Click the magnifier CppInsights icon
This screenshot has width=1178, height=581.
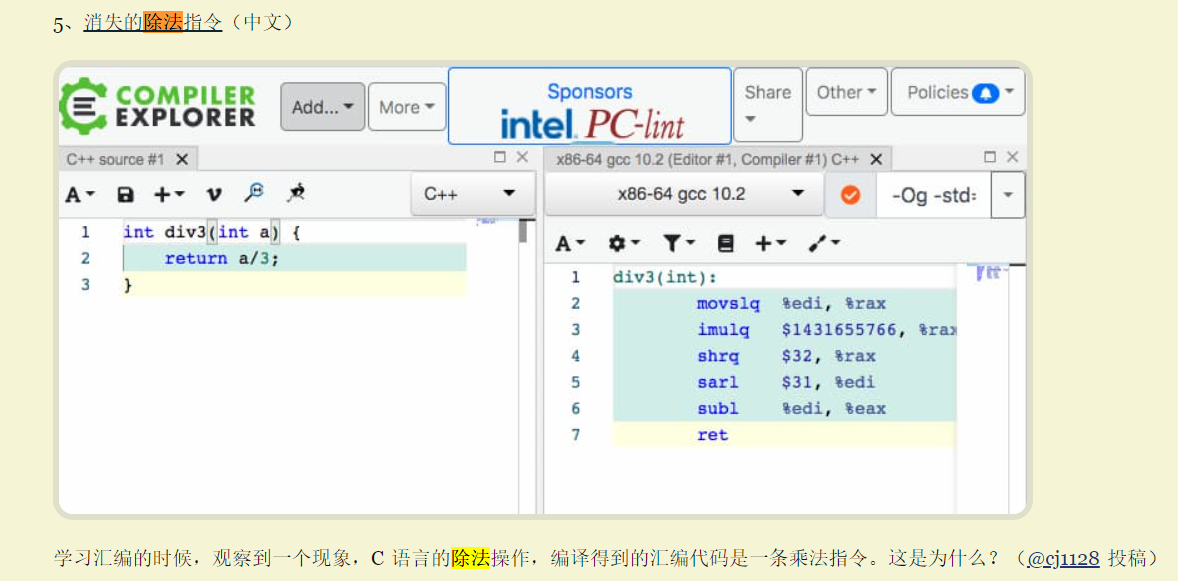tap(254, 193)
